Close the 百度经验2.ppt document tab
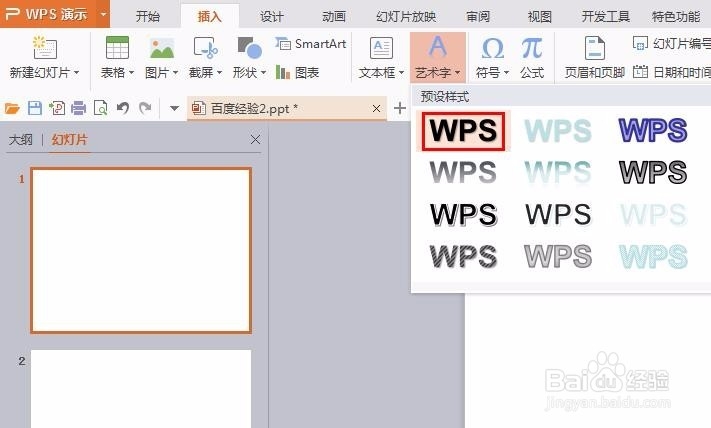Viewport: 711px width, 428px height. coord(376,109)
